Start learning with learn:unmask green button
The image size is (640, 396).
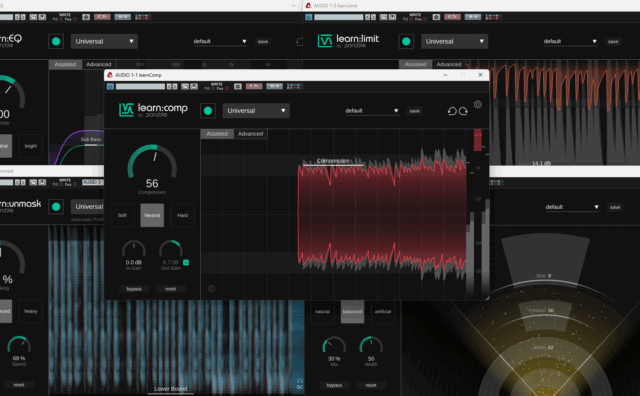(56, 207)
